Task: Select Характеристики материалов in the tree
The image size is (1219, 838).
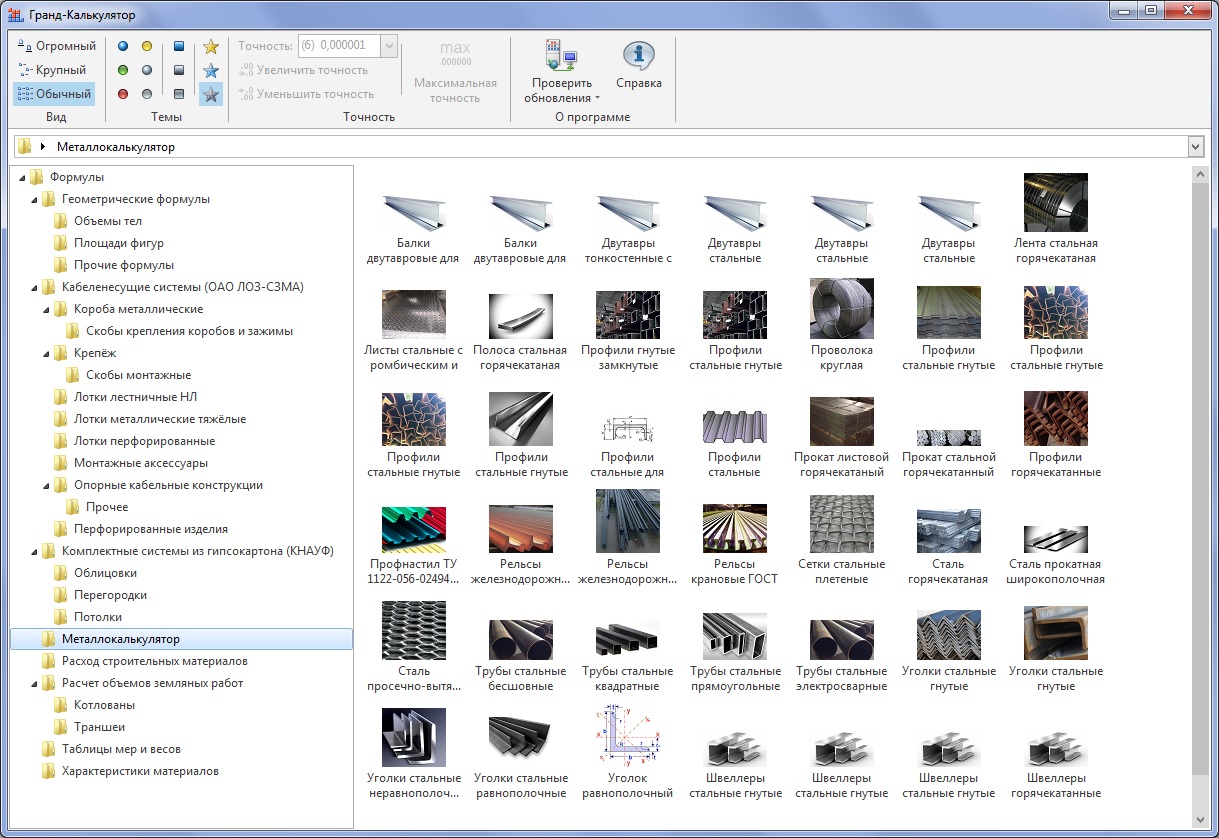Action: pyautogui.click(x=139, y=771)
